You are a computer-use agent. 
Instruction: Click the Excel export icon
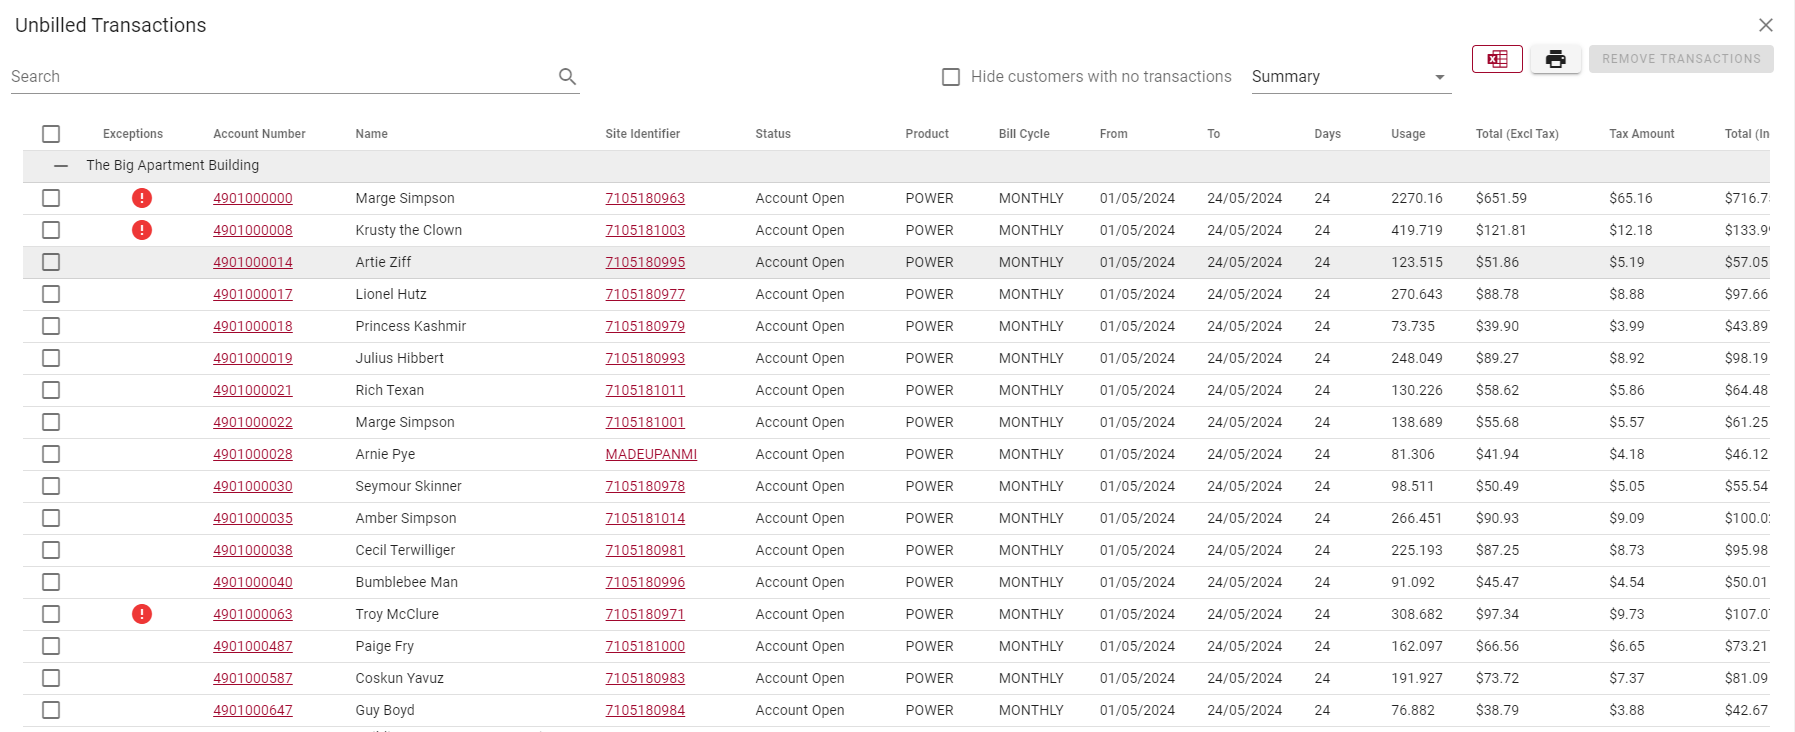click(1496, 59)
